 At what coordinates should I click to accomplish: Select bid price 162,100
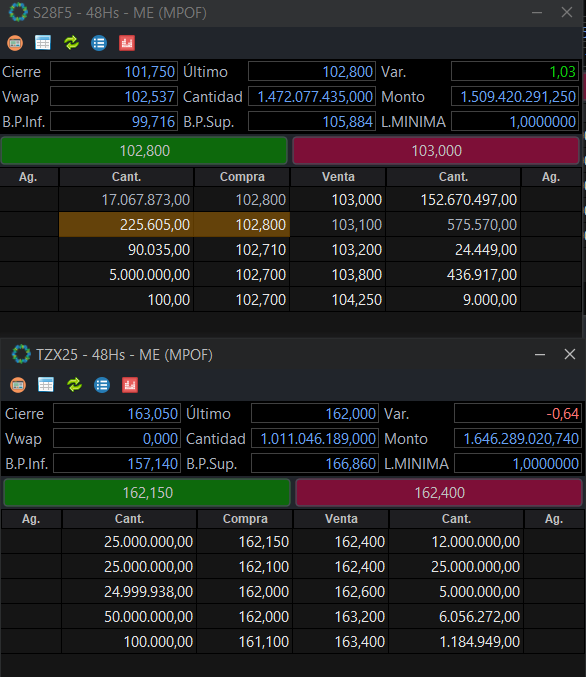pyautogui.click(x=245, y=566)
